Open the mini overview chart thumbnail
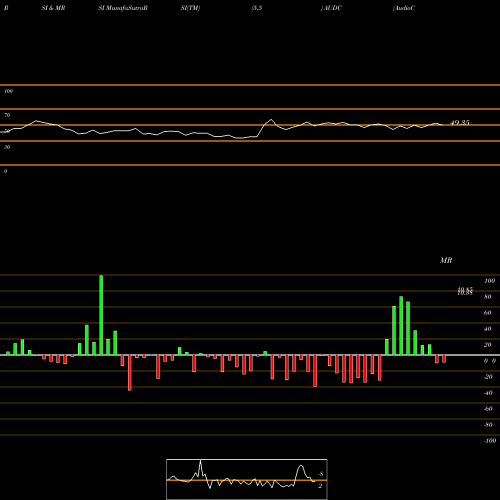500x500 pixels. (x=247, y=479)
